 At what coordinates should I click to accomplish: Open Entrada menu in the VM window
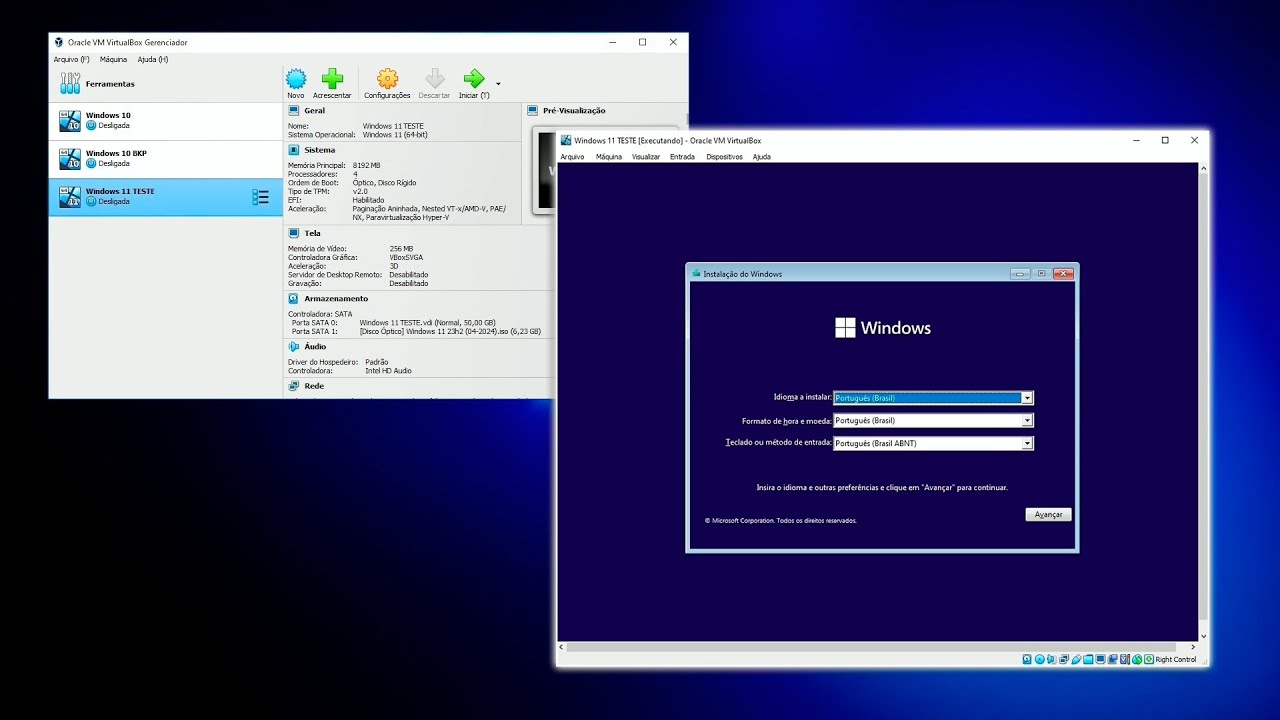(682, 156)
